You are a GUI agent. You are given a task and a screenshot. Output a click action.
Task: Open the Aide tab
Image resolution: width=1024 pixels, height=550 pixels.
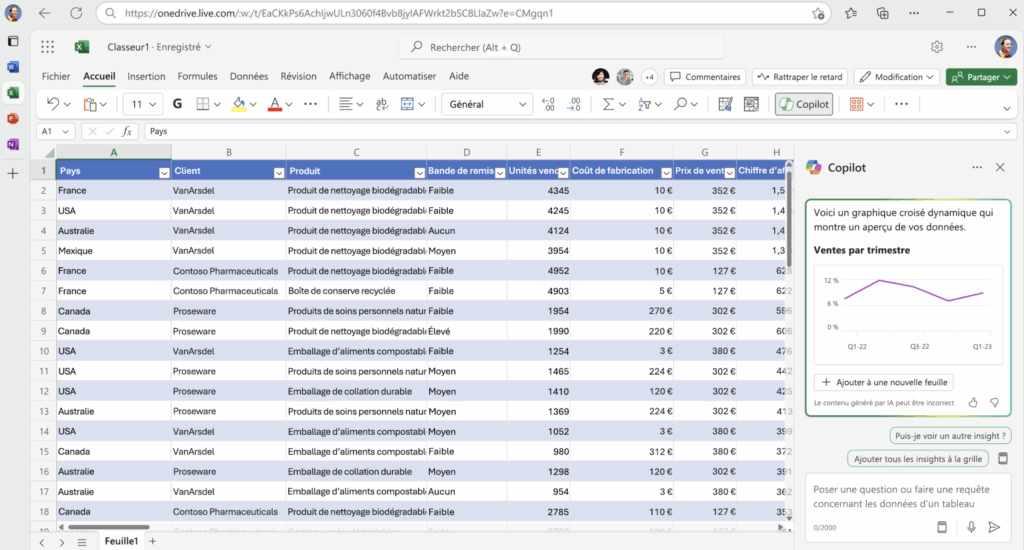click(459, 76)
